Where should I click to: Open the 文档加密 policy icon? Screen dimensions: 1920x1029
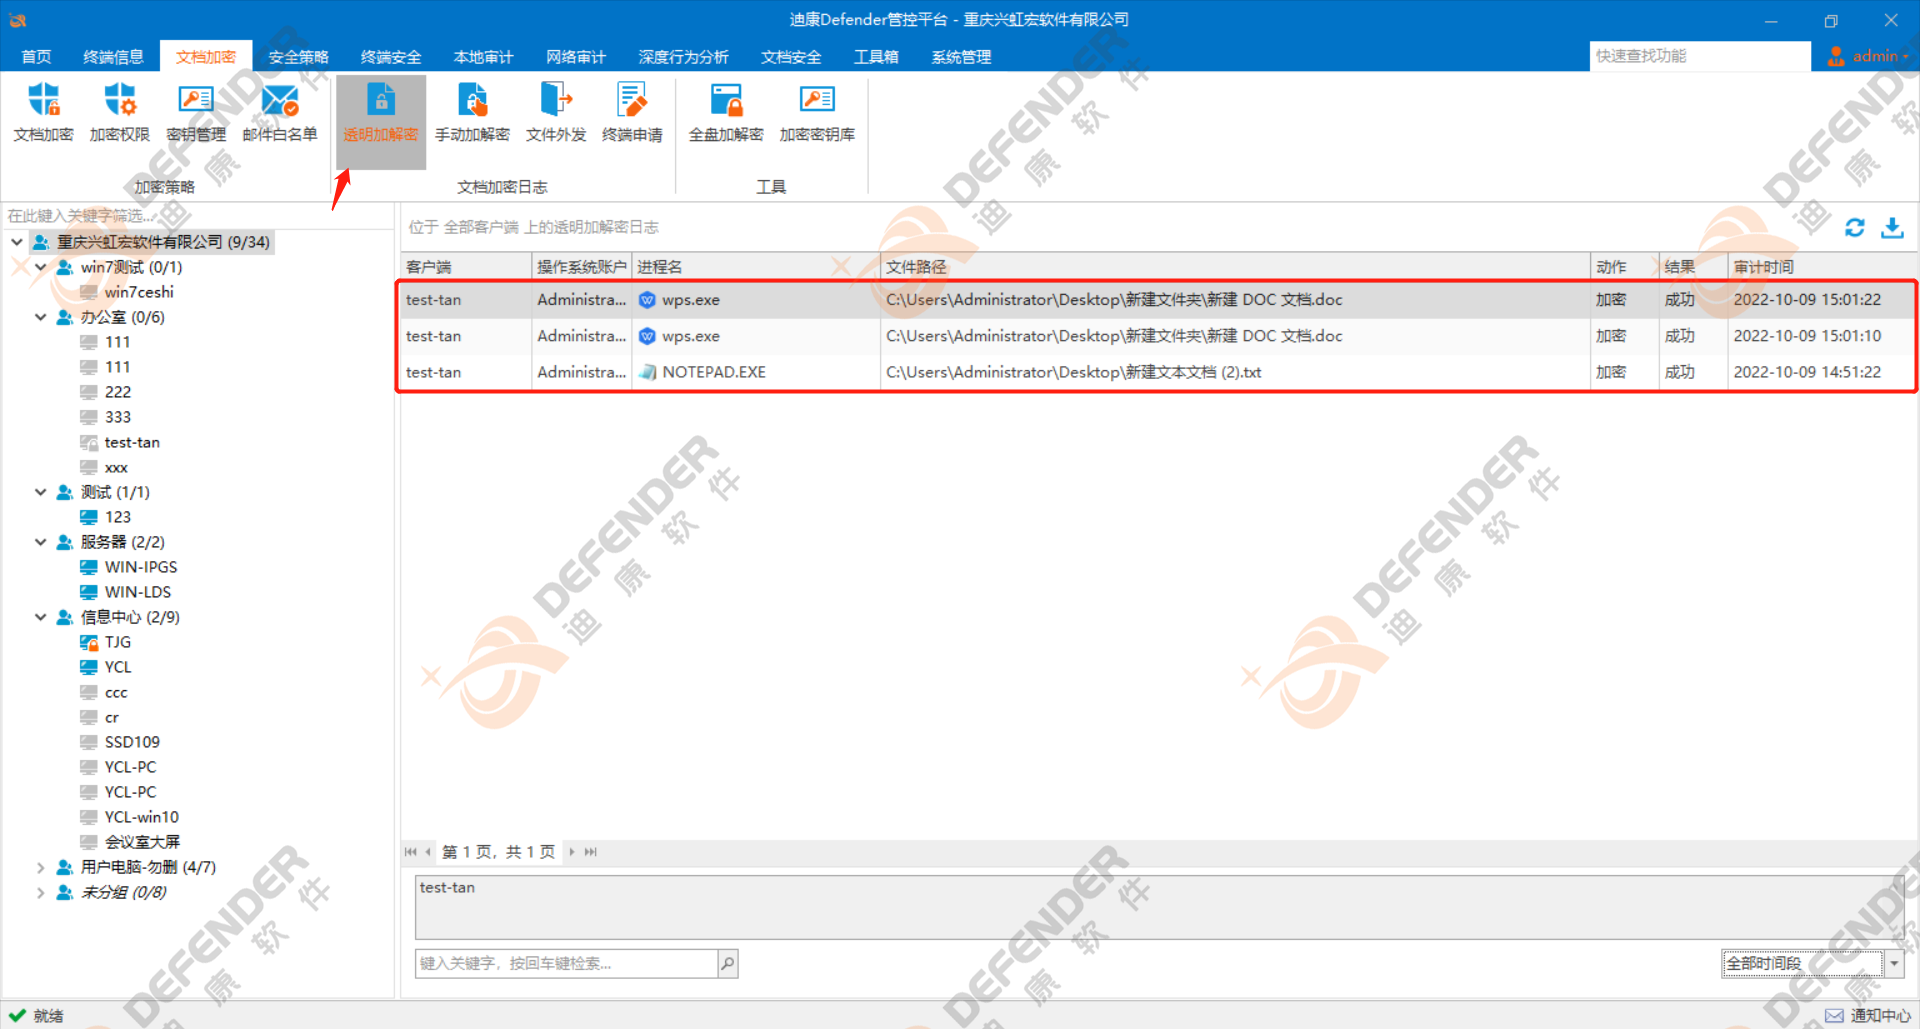tap(43, 113)
